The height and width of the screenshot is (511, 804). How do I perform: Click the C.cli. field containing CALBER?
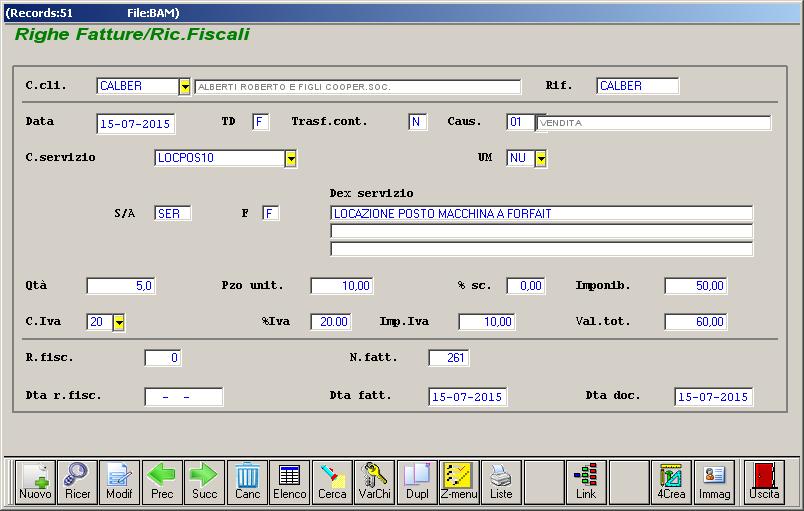137,86
